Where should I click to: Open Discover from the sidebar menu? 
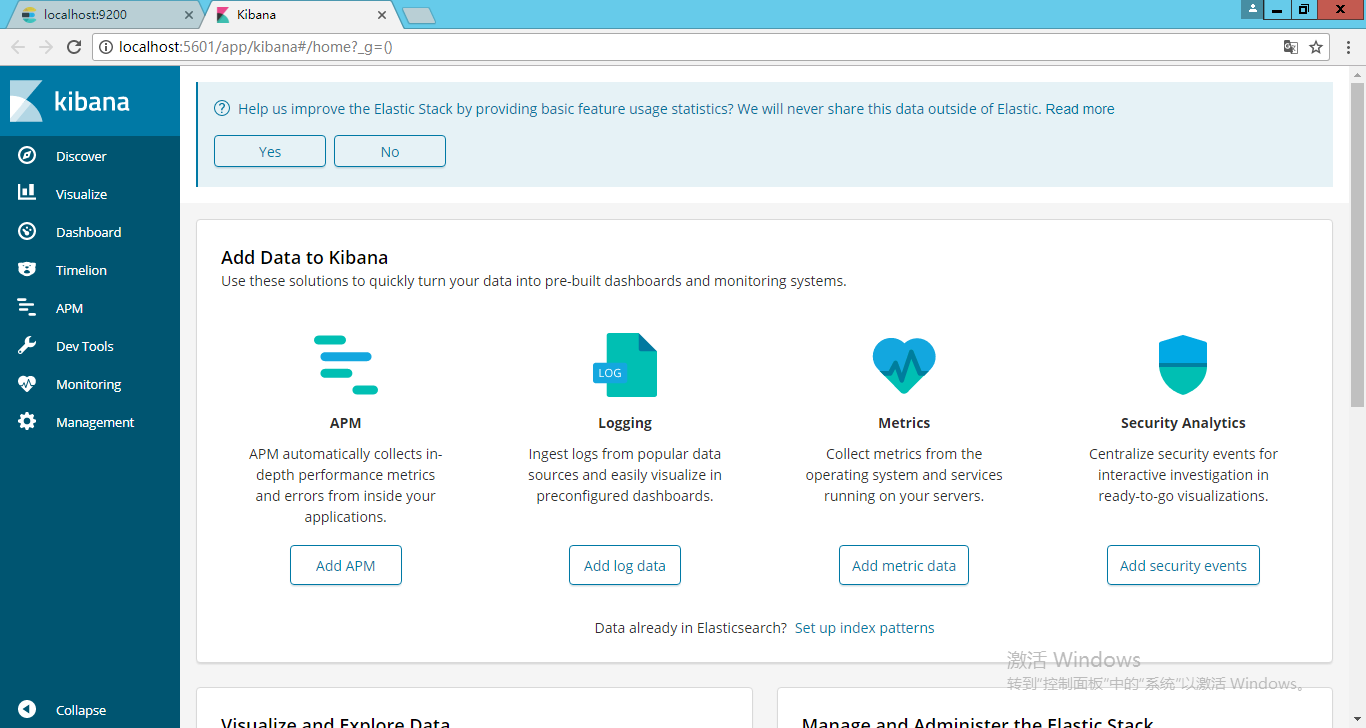(81, 156)
